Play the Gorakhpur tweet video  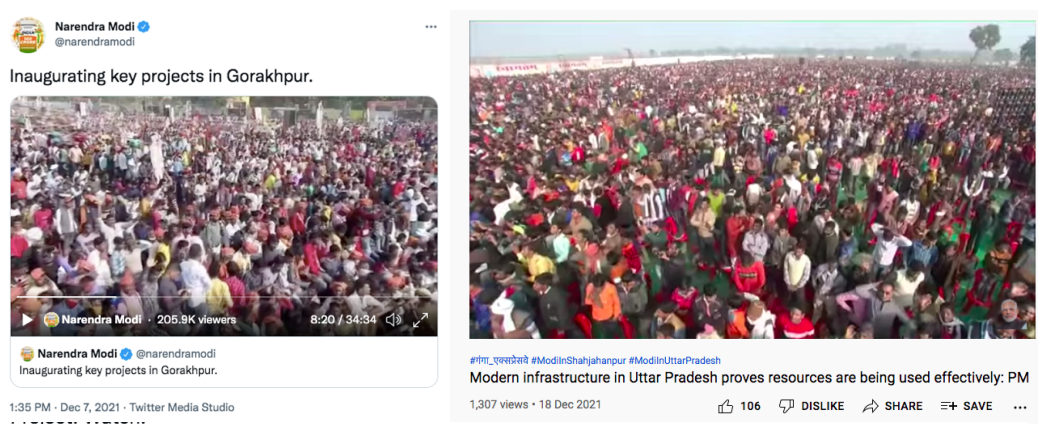pos(27,320)
